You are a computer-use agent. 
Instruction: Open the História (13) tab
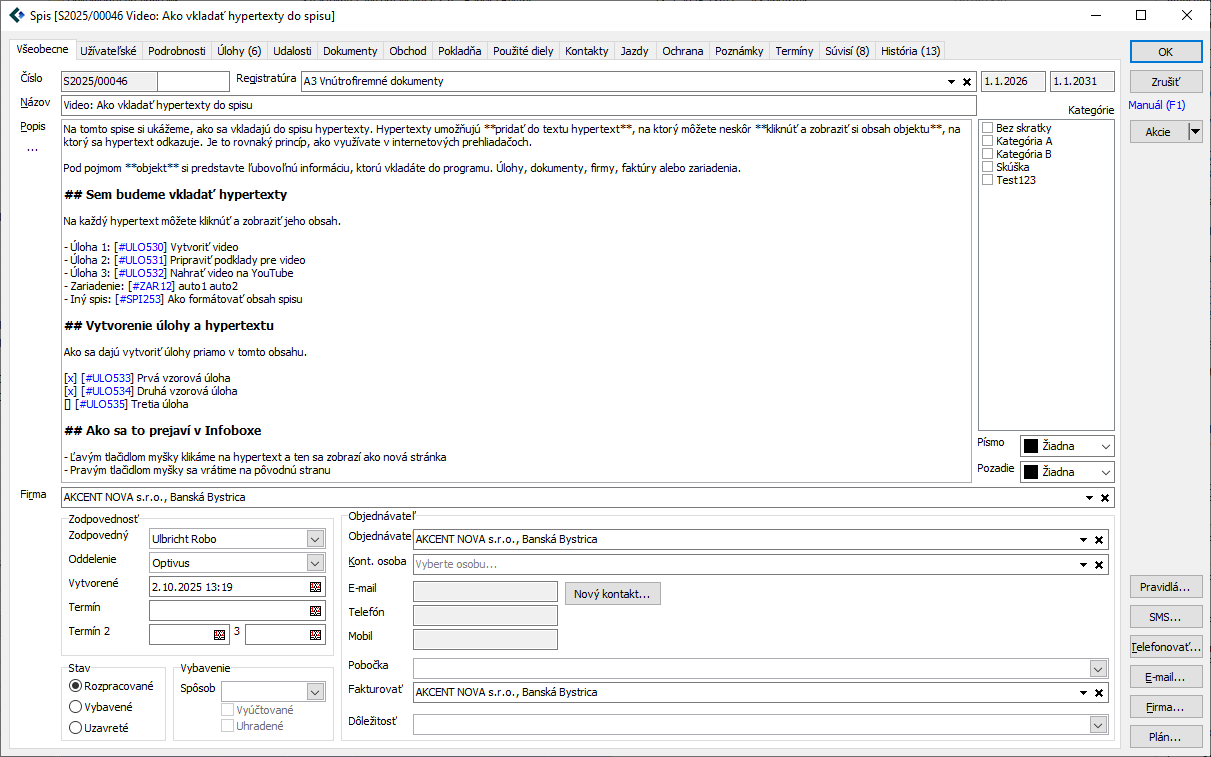[909, 51]
